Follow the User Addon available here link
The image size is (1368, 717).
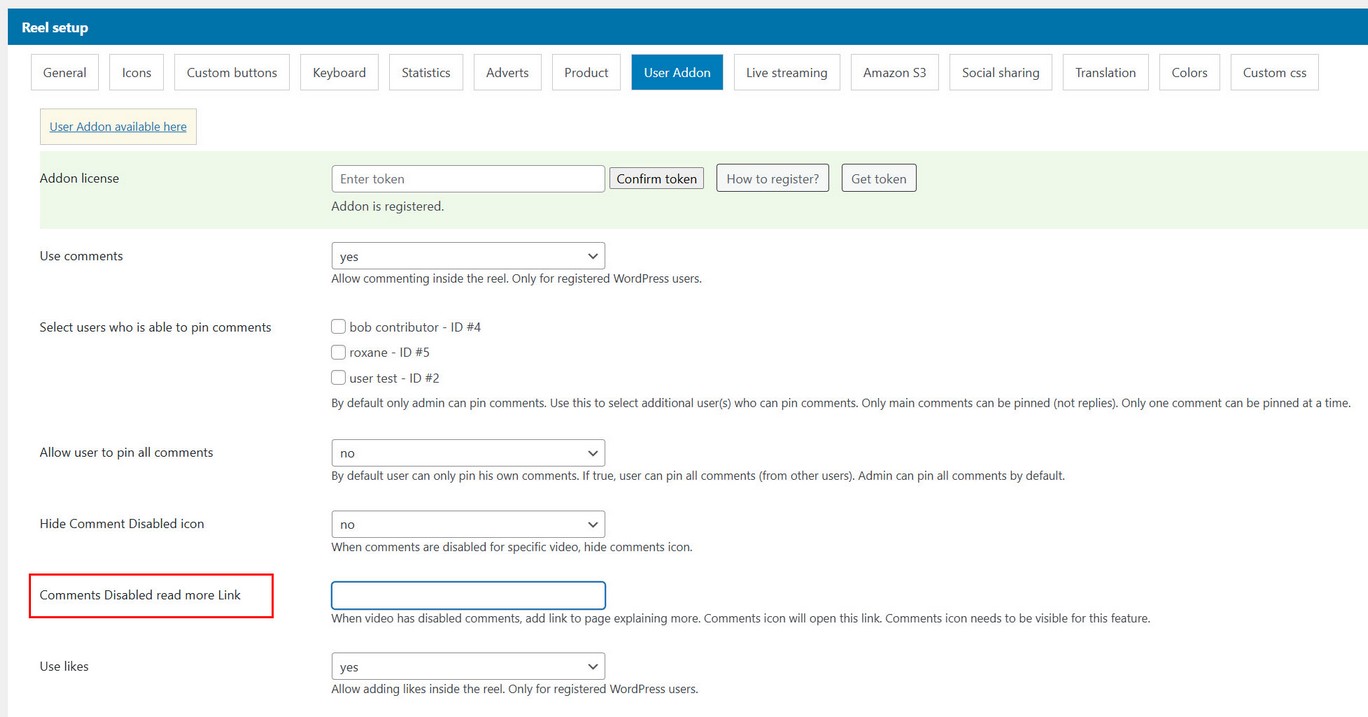[x=118, y=127]
